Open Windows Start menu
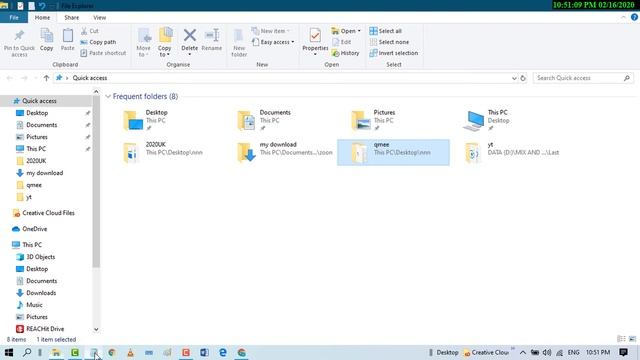The image size is (640, 360). tap(9, 352)
